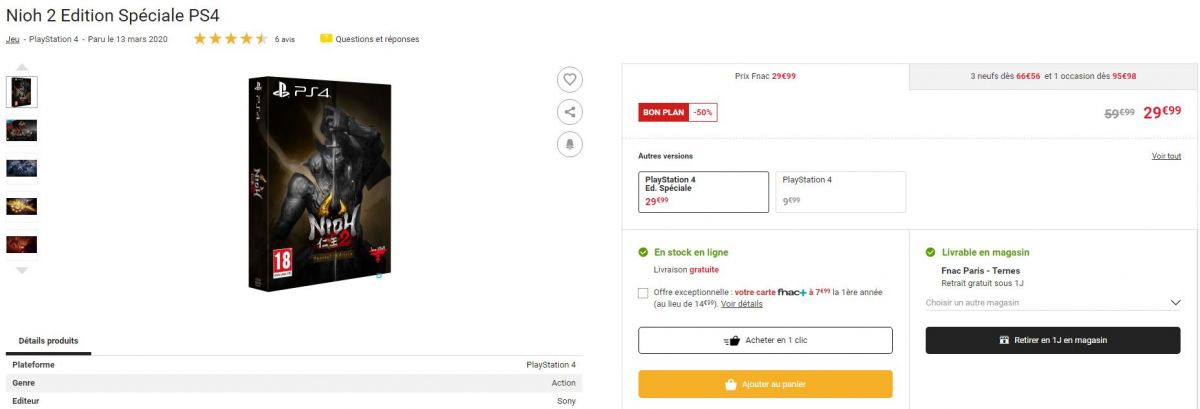The width and height of the screenshot is (1200, 409).
Task: Open the Voir tout versions link
Action: tap(1166, 156)
